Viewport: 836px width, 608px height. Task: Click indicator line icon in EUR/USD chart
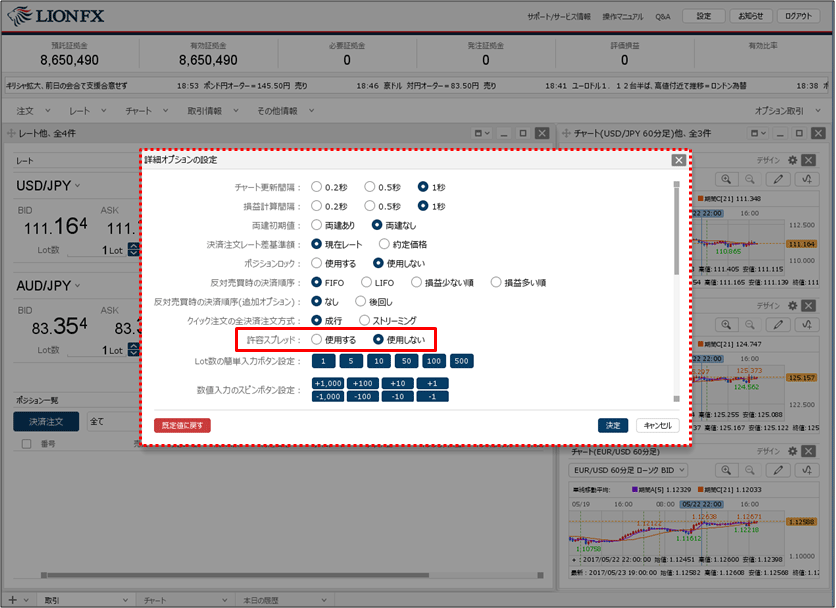coord(807,470)
